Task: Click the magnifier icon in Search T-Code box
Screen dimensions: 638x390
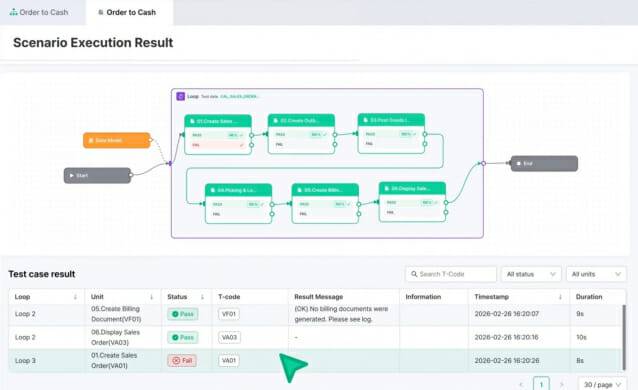Action: point(414,274)
